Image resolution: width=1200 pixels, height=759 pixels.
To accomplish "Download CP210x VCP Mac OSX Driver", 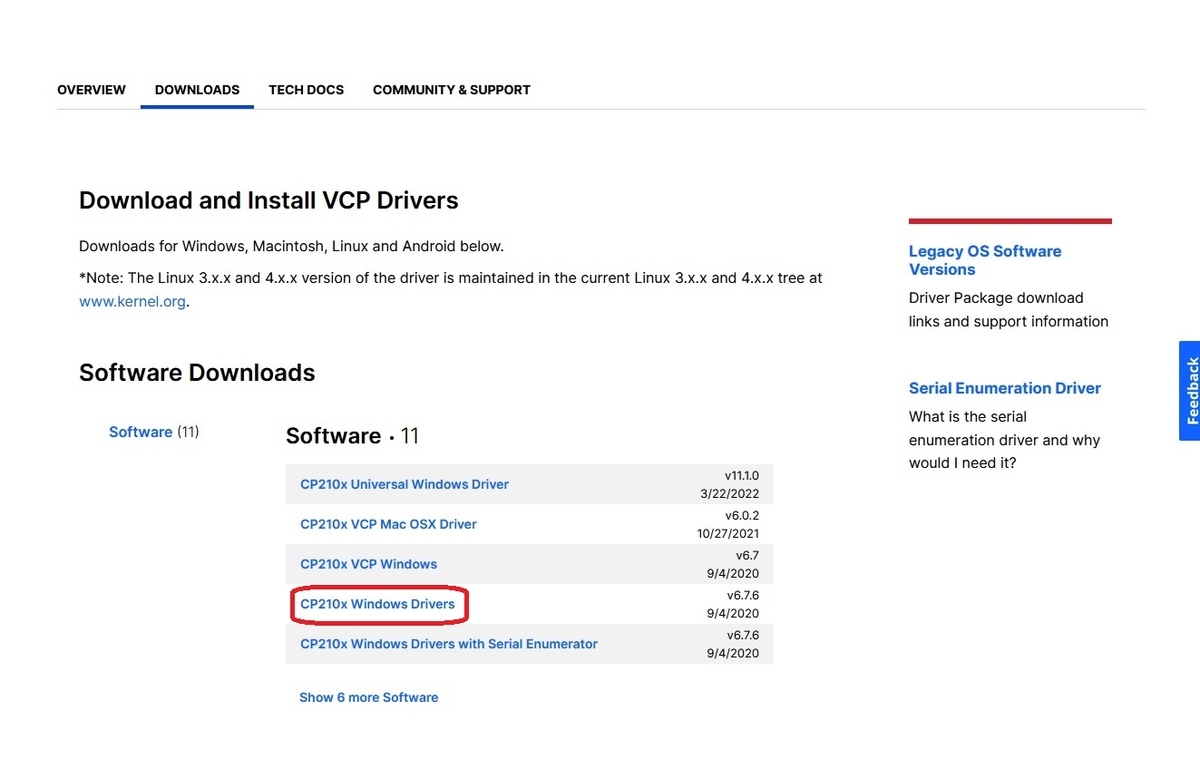I will [388, 524].
